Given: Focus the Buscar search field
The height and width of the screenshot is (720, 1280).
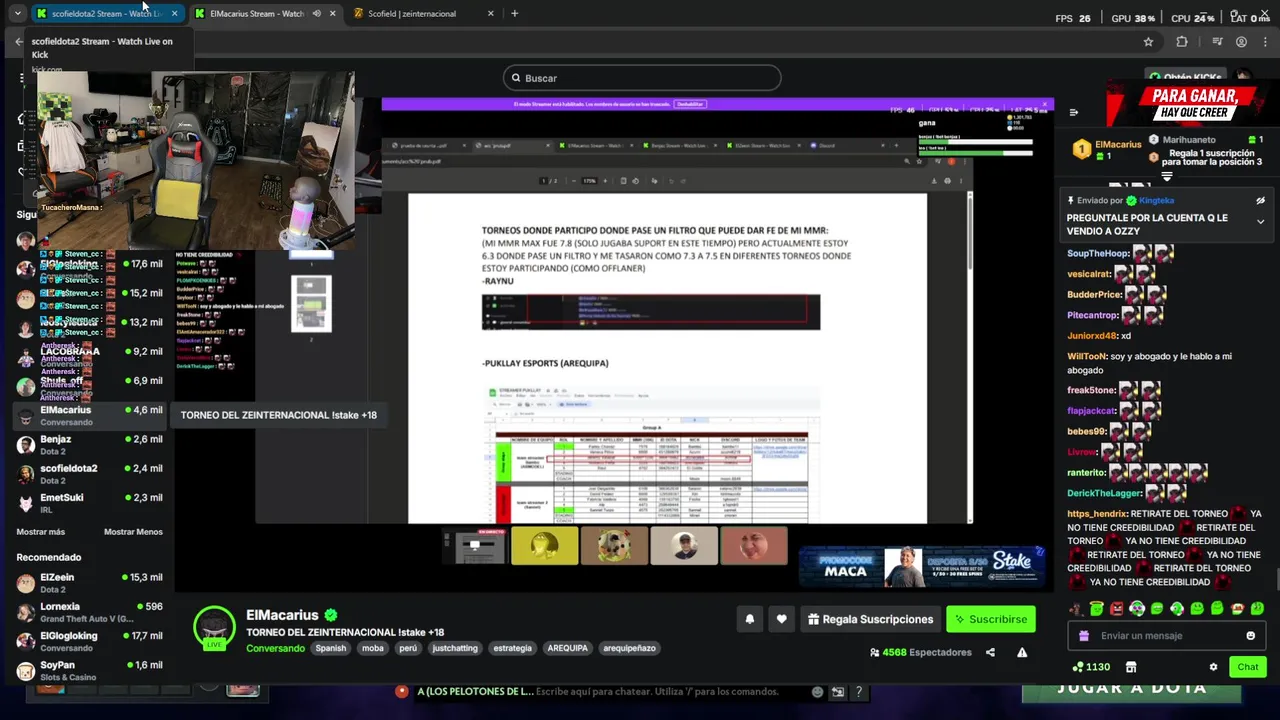Looking at the screenshot, I should click(642, 78).
